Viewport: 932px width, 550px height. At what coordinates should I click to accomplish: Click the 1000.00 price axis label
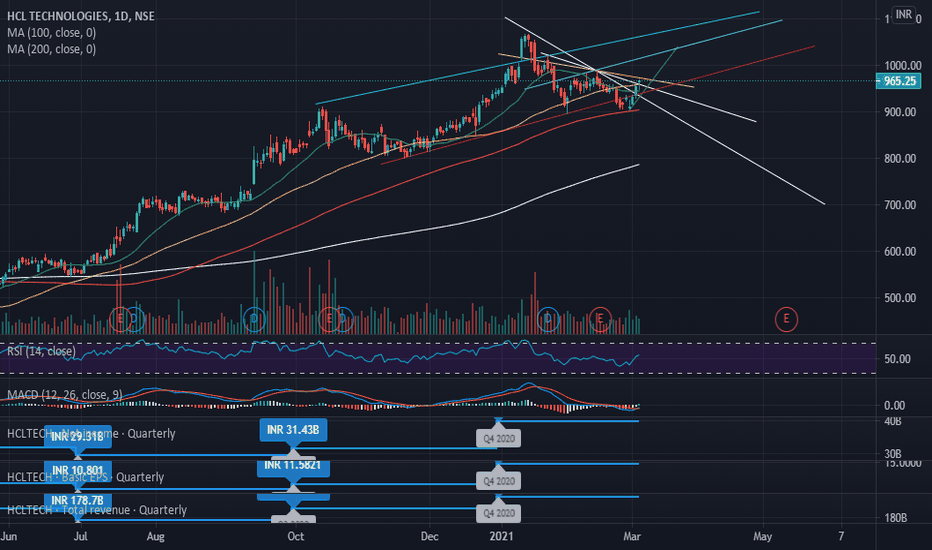903,65
